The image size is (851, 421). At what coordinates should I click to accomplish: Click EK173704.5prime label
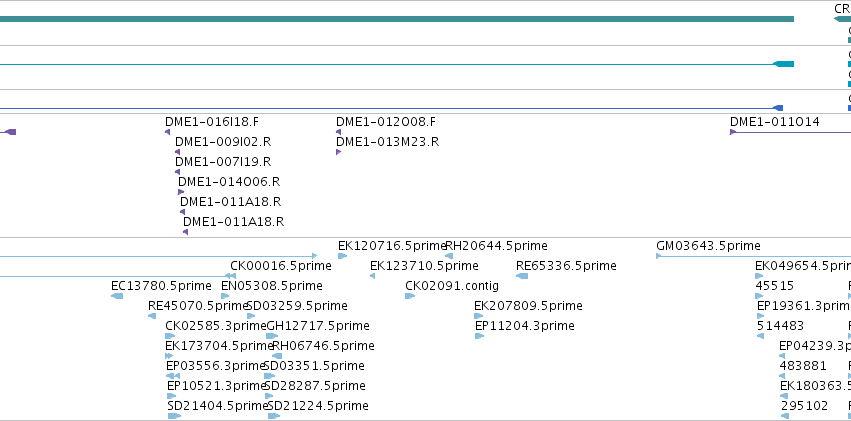click(x=219, y=346)
